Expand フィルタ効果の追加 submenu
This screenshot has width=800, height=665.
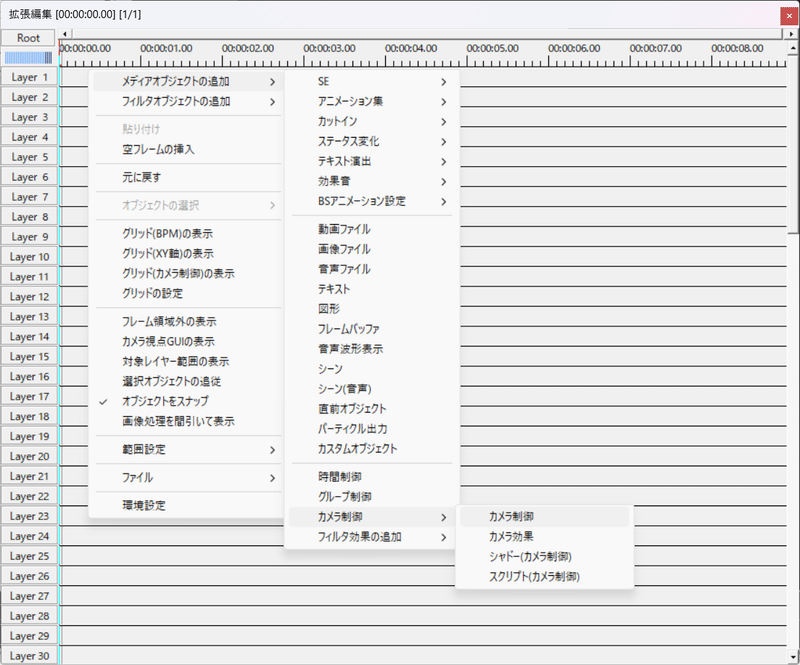click(372, 537)
